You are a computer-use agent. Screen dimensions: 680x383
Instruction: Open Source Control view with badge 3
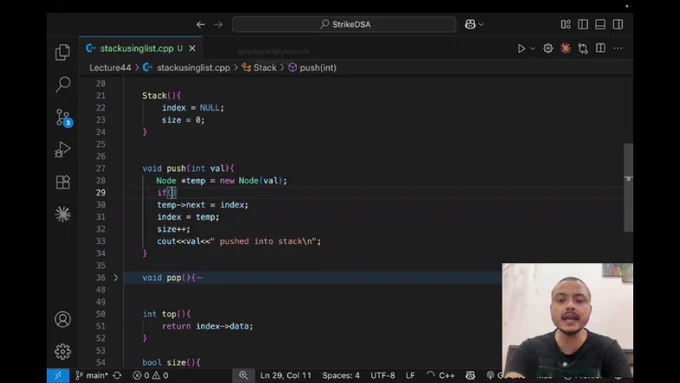(63, 117)
